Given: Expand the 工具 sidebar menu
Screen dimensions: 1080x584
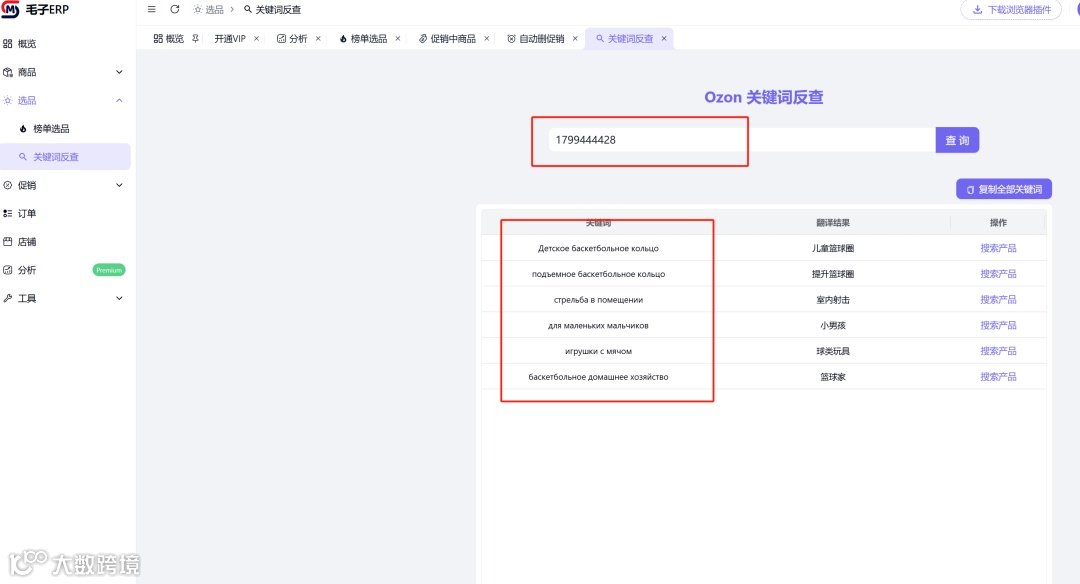Looking at the screenshot, I should point(65,298).
